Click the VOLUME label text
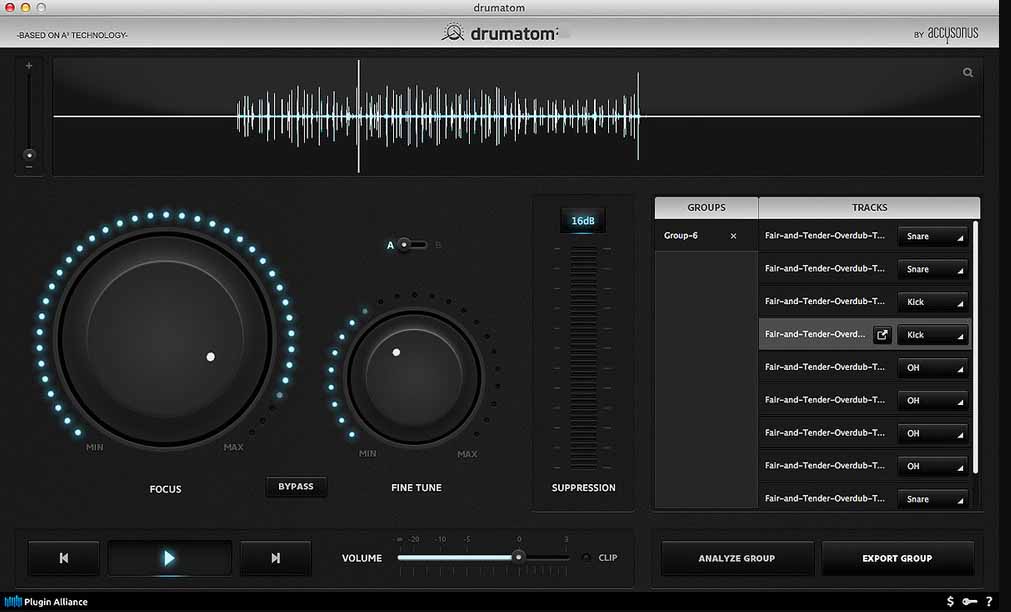 point(362,558)
